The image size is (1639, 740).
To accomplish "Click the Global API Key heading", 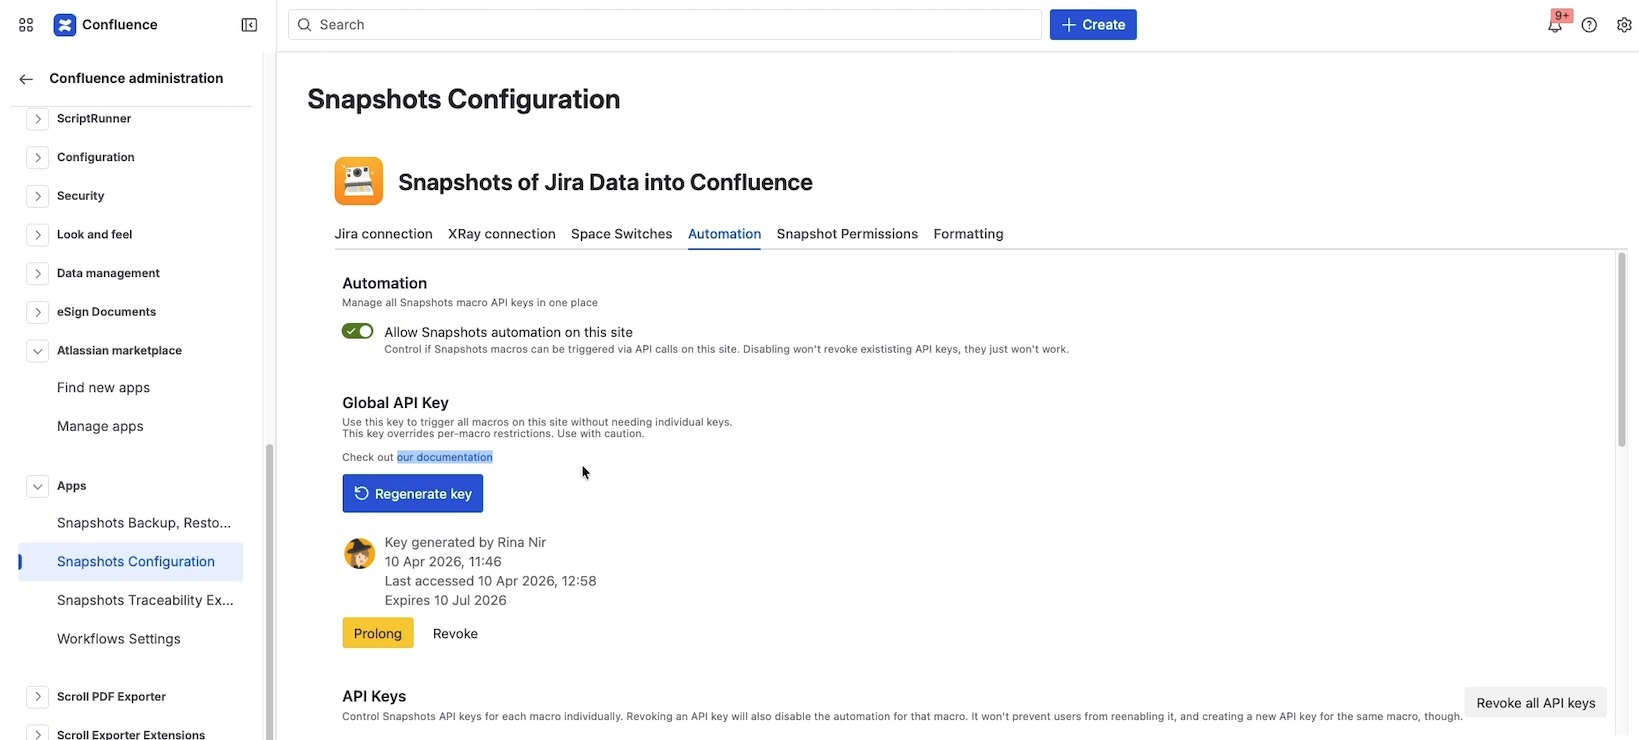I will (395, 403).
